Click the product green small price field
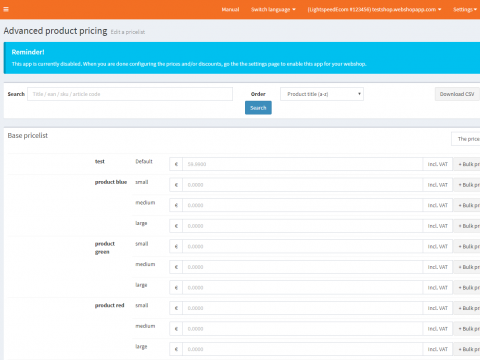Screen dimensions: 480x360 (x=302, y=246)
